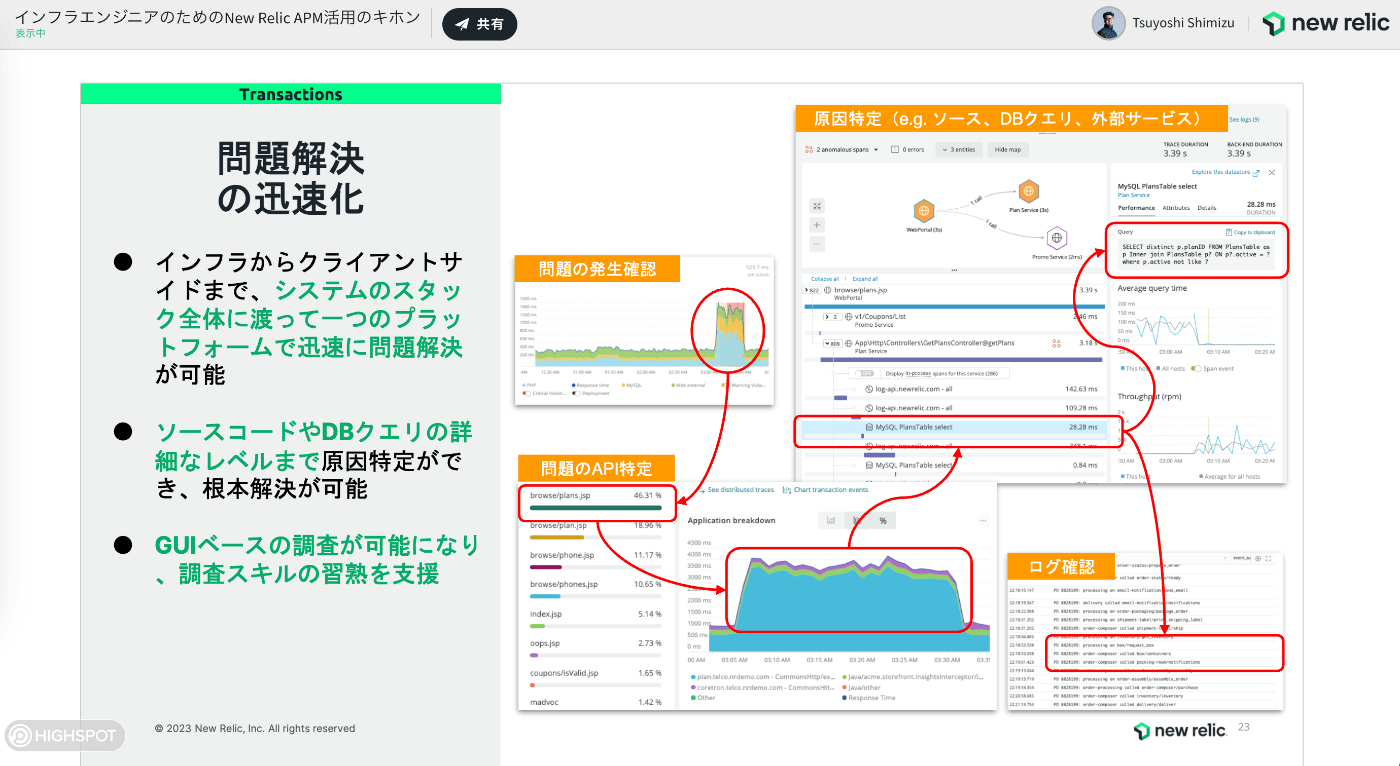Click See distributed traces link
The height and width of the screenshot is (766, 1400).
(736, 490)
